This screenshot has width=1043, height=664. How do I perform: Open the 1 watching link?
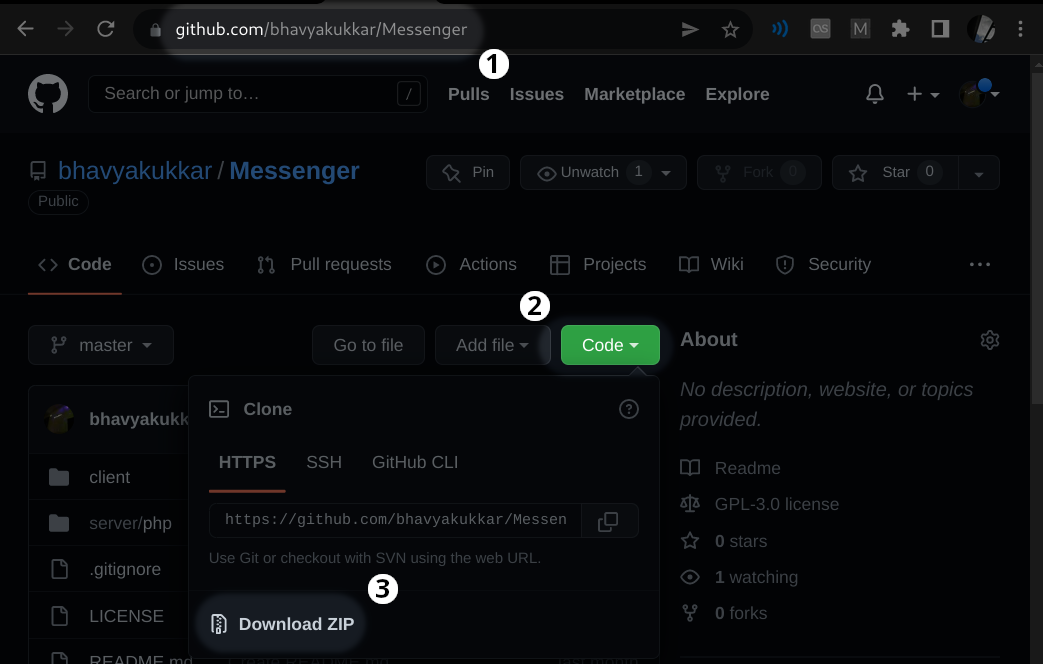click(x=739, y=578)
